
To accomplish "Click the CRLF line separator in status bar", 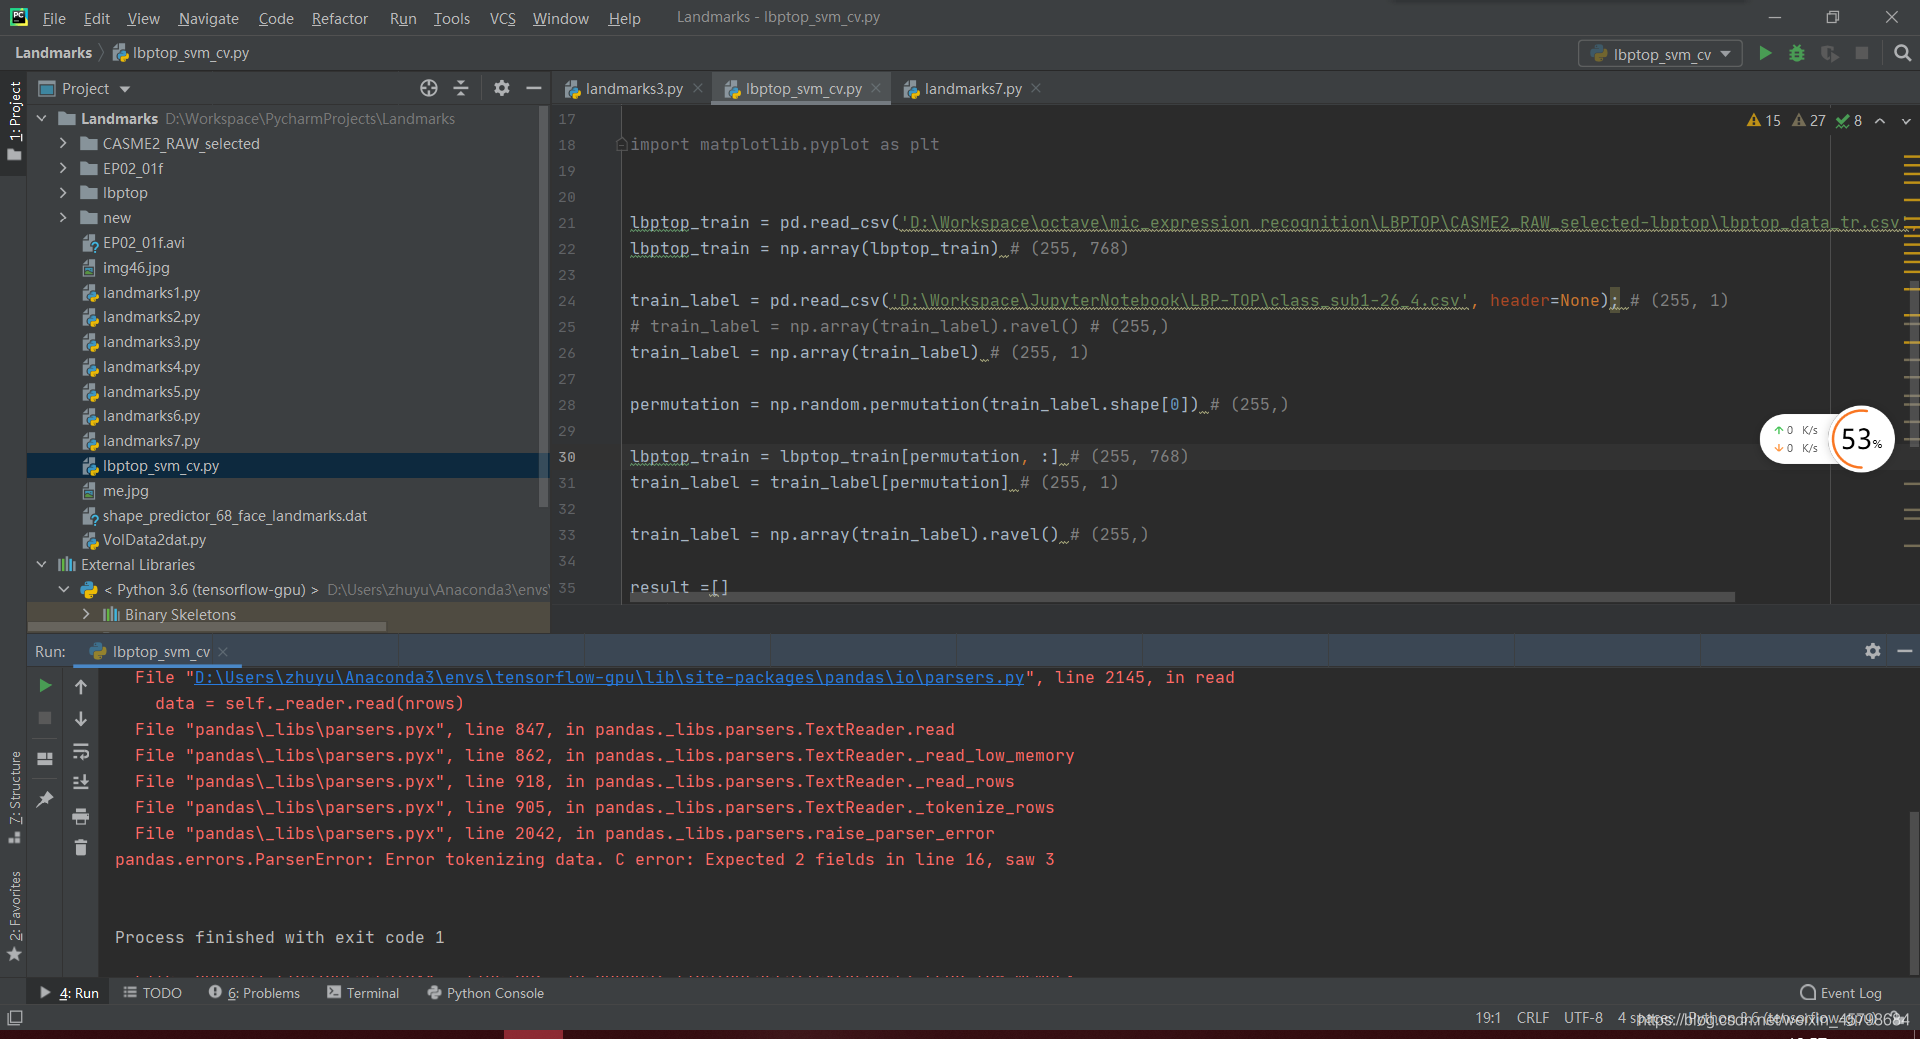I will [1532, 1018].
